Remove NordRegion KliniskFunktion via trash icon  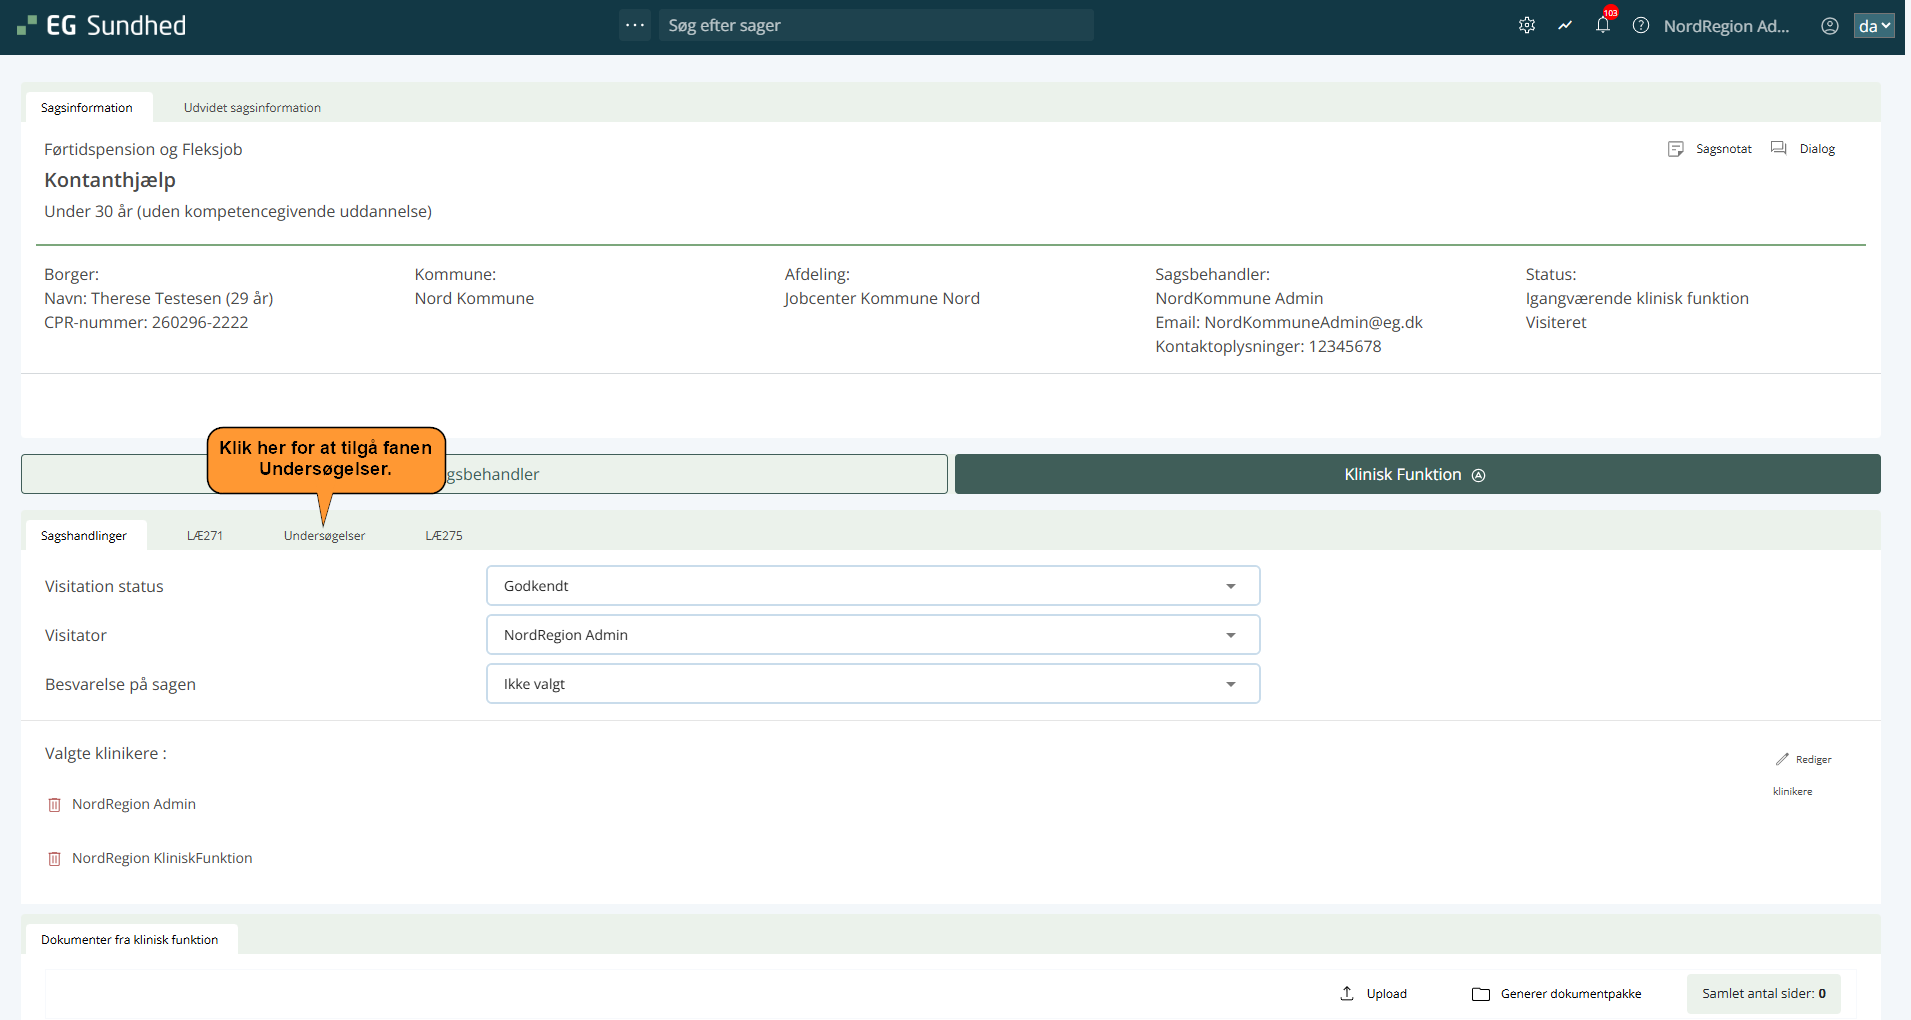coord(55,859)
